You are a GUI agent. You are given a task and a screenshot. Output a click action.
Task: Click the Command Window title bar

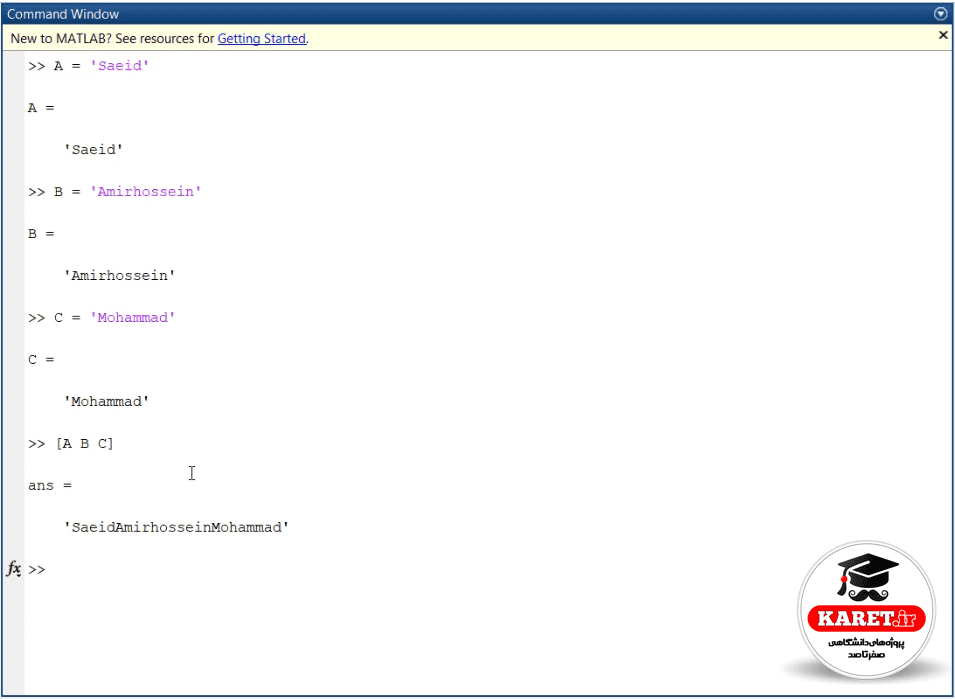[x=478, y=13]
